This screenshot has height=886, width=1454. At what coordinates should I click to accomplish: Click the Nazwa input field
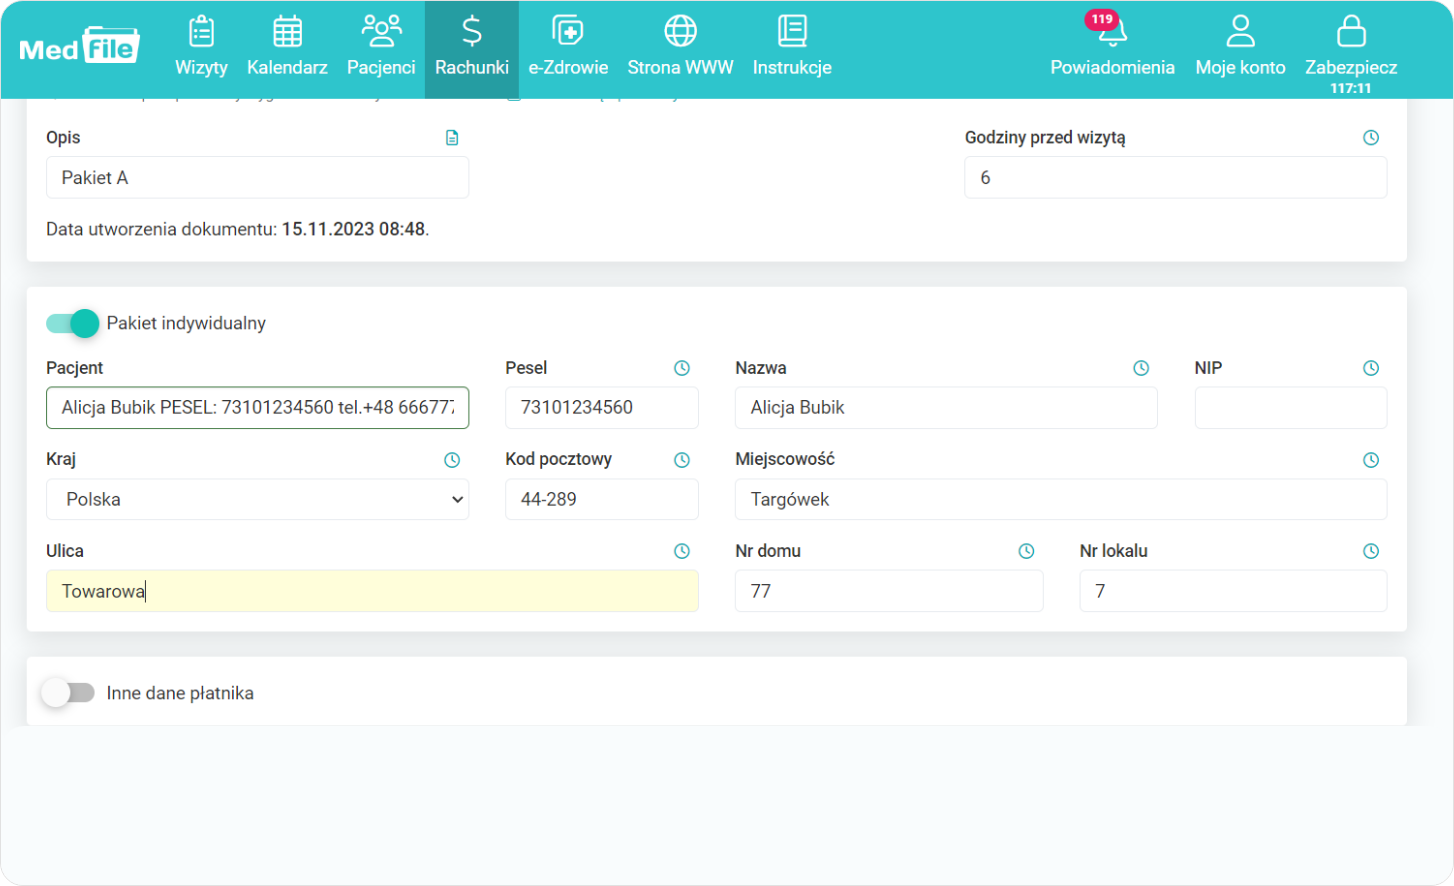click(x=946, y=407)
